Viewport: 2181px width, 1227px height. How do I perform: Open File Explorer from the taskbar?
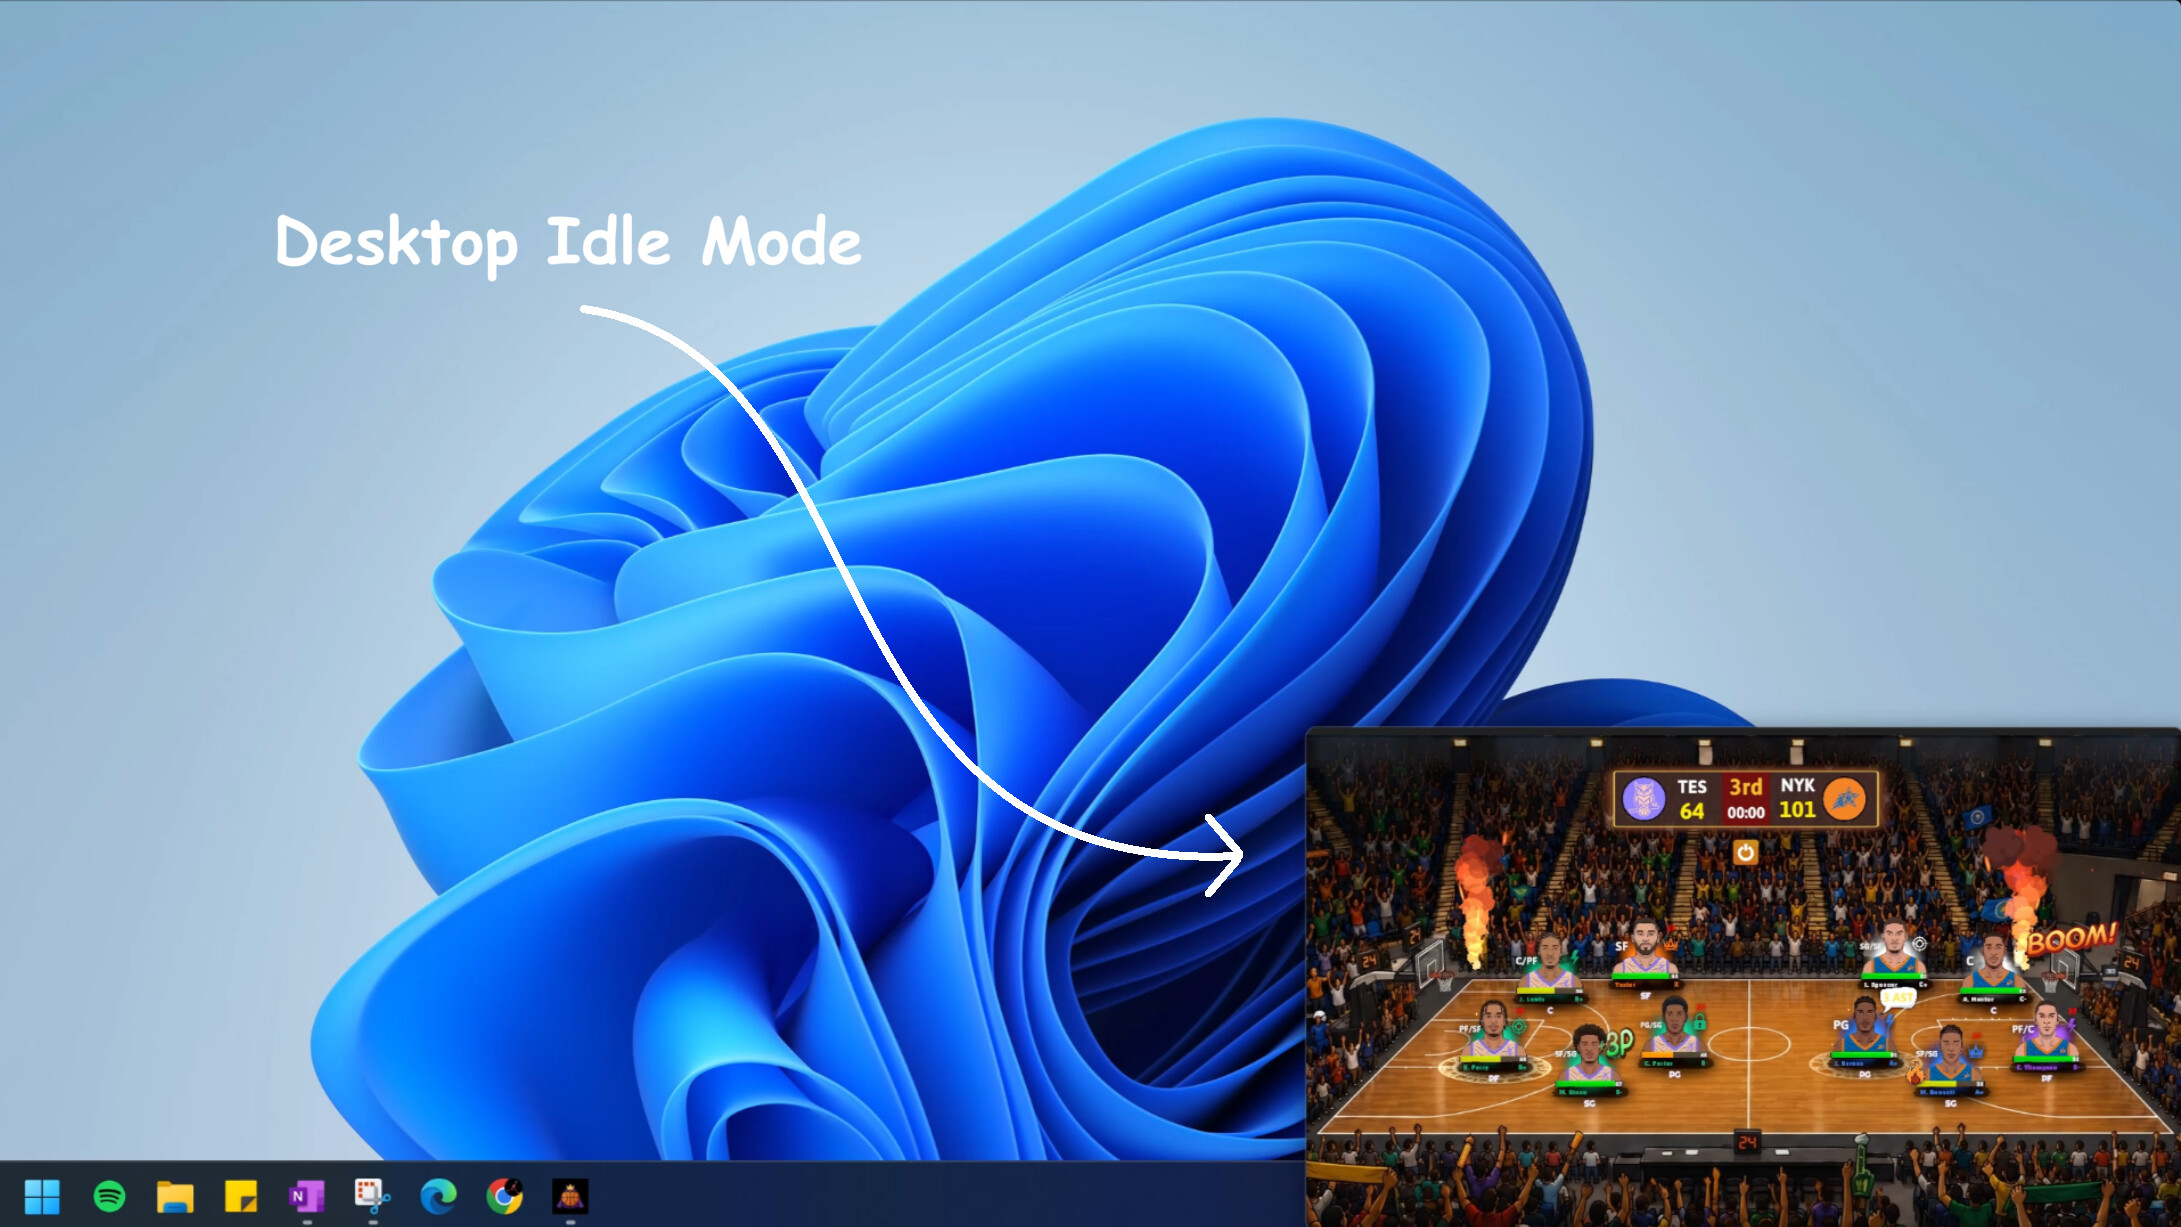click(x=175, y=1196)
